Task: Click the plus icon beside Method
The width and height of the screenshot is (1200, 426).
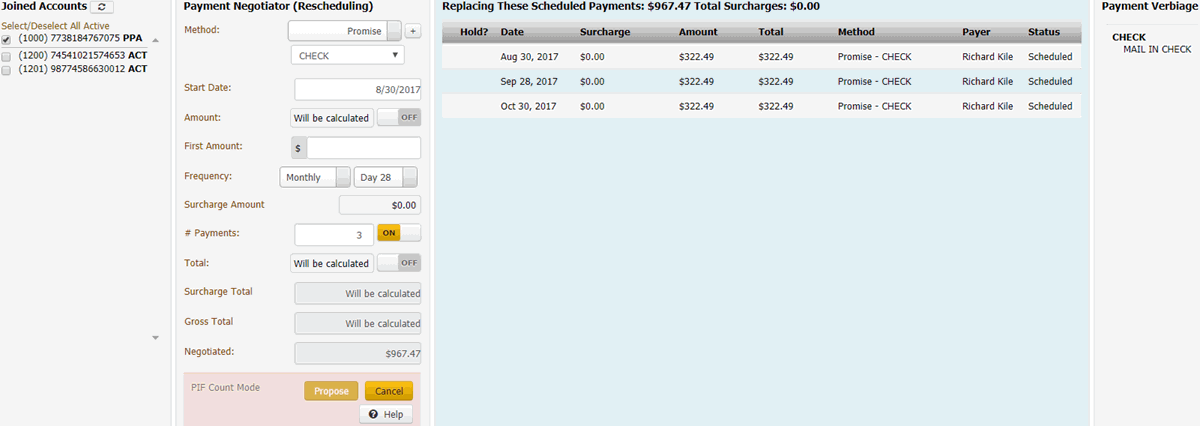Action: coord(414,31)
